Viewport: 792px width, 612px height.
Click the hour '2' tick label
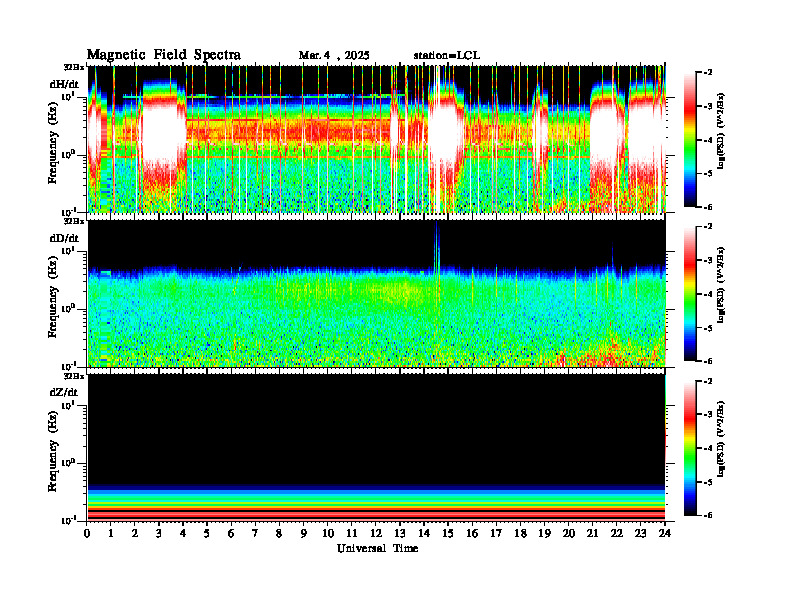(x=135, y=533)
